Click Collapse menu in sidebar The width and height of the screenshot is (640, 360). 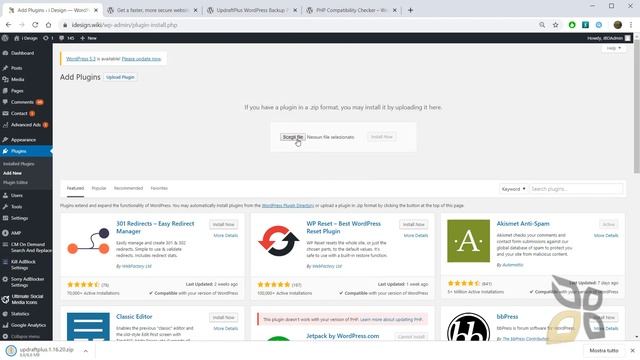click(x=26, y=336)
